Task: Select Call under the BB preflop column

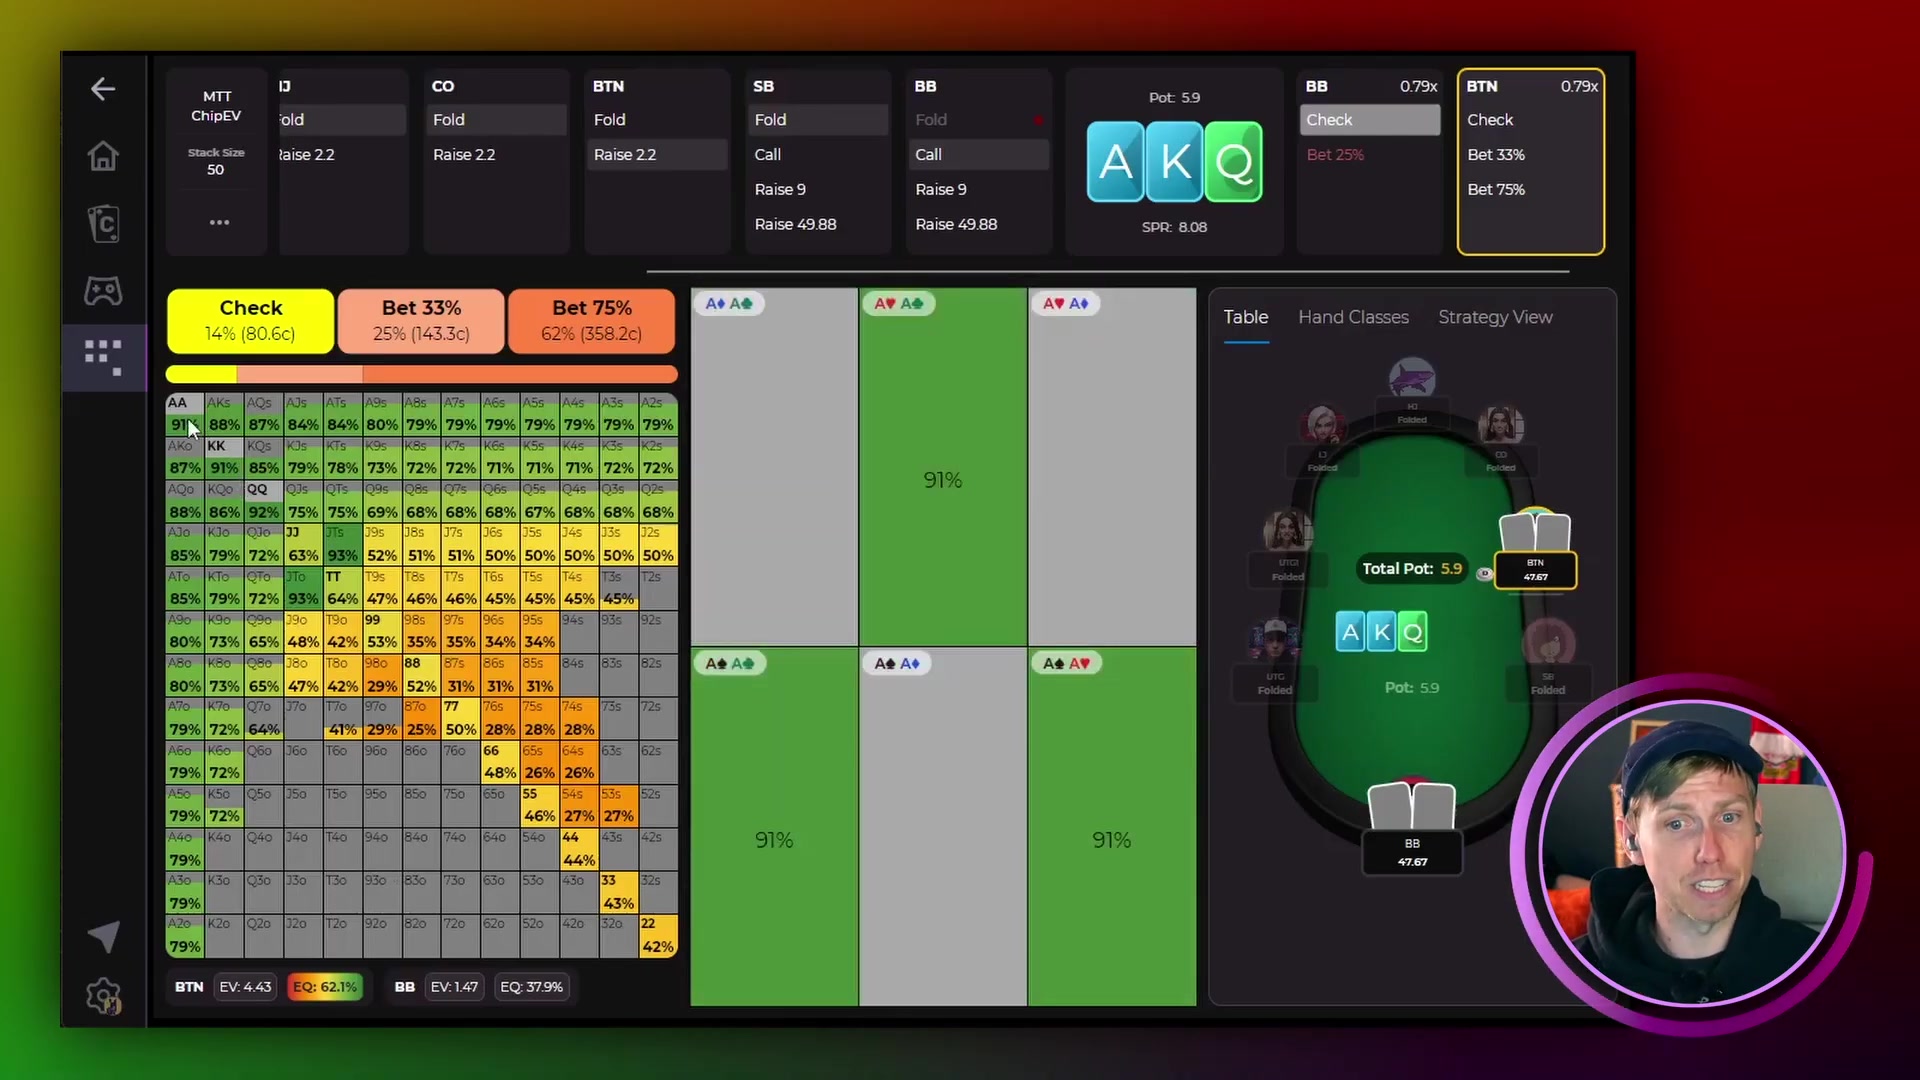Action: coord(979,155)
